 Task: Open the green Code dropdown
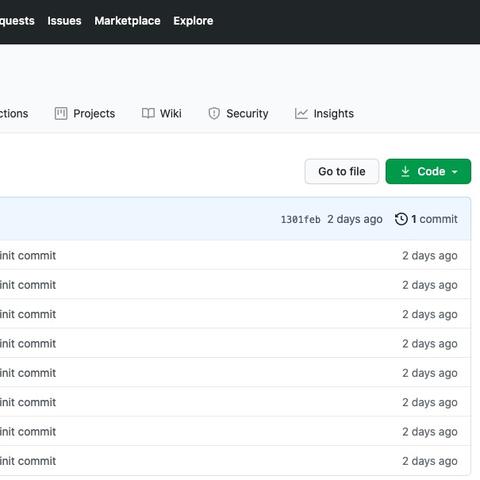(428, 171)
